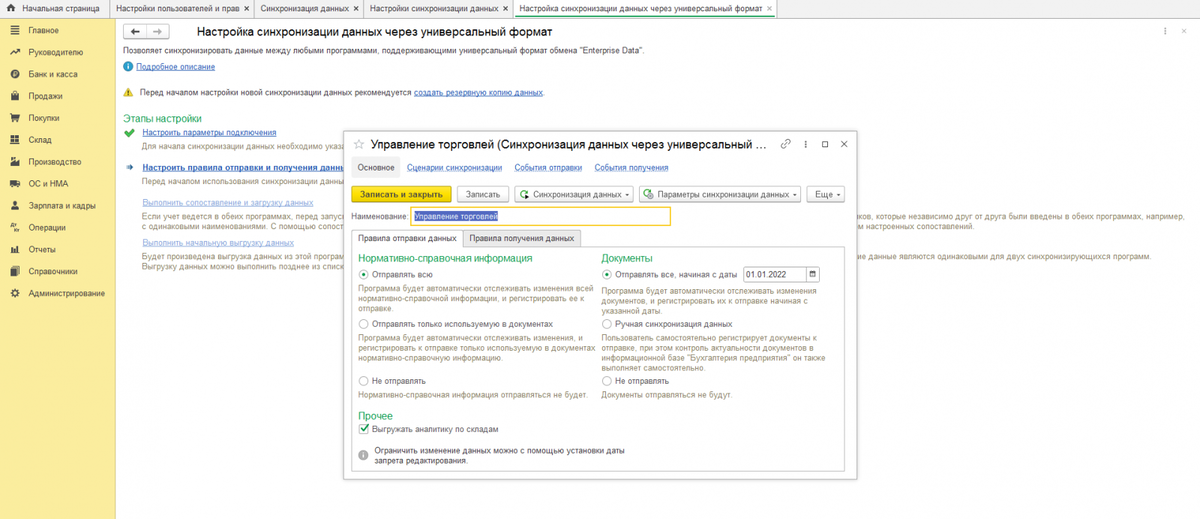The width and height of the screenshot is (1200, 519).
Task: Open the Банк и касса coin icon
Action: tap(15, 74)
